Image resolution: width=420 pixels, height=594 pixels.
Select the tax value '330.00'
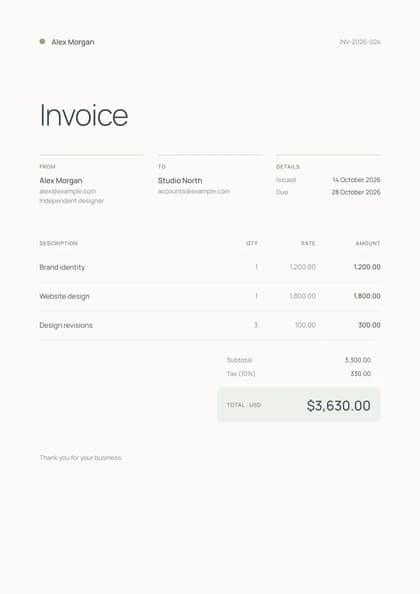pyautogui.click(x=361, y=374)
